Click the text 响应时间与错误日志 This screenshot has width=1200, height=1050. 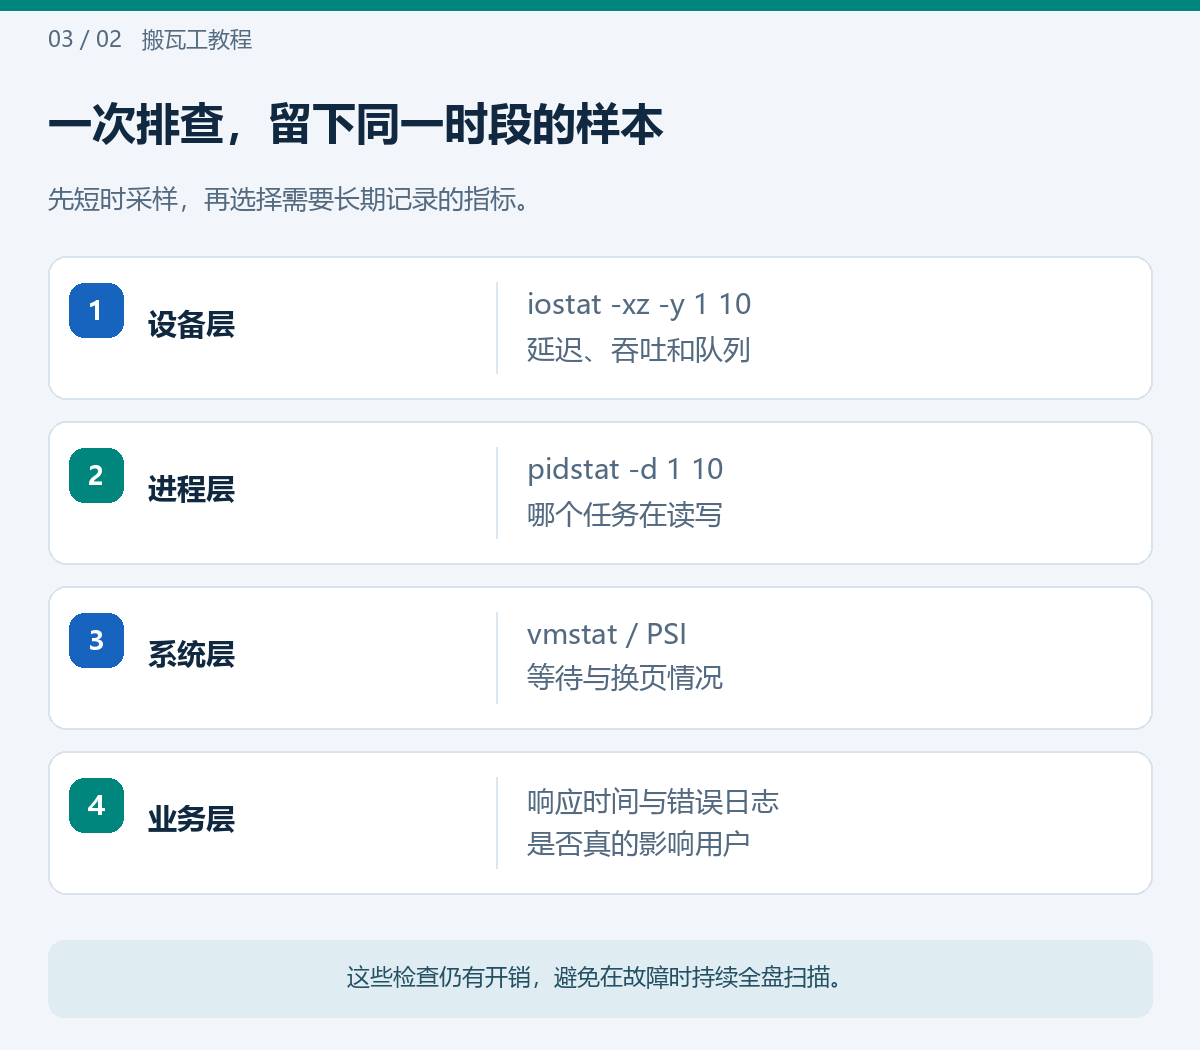click(x=653, y=802)
